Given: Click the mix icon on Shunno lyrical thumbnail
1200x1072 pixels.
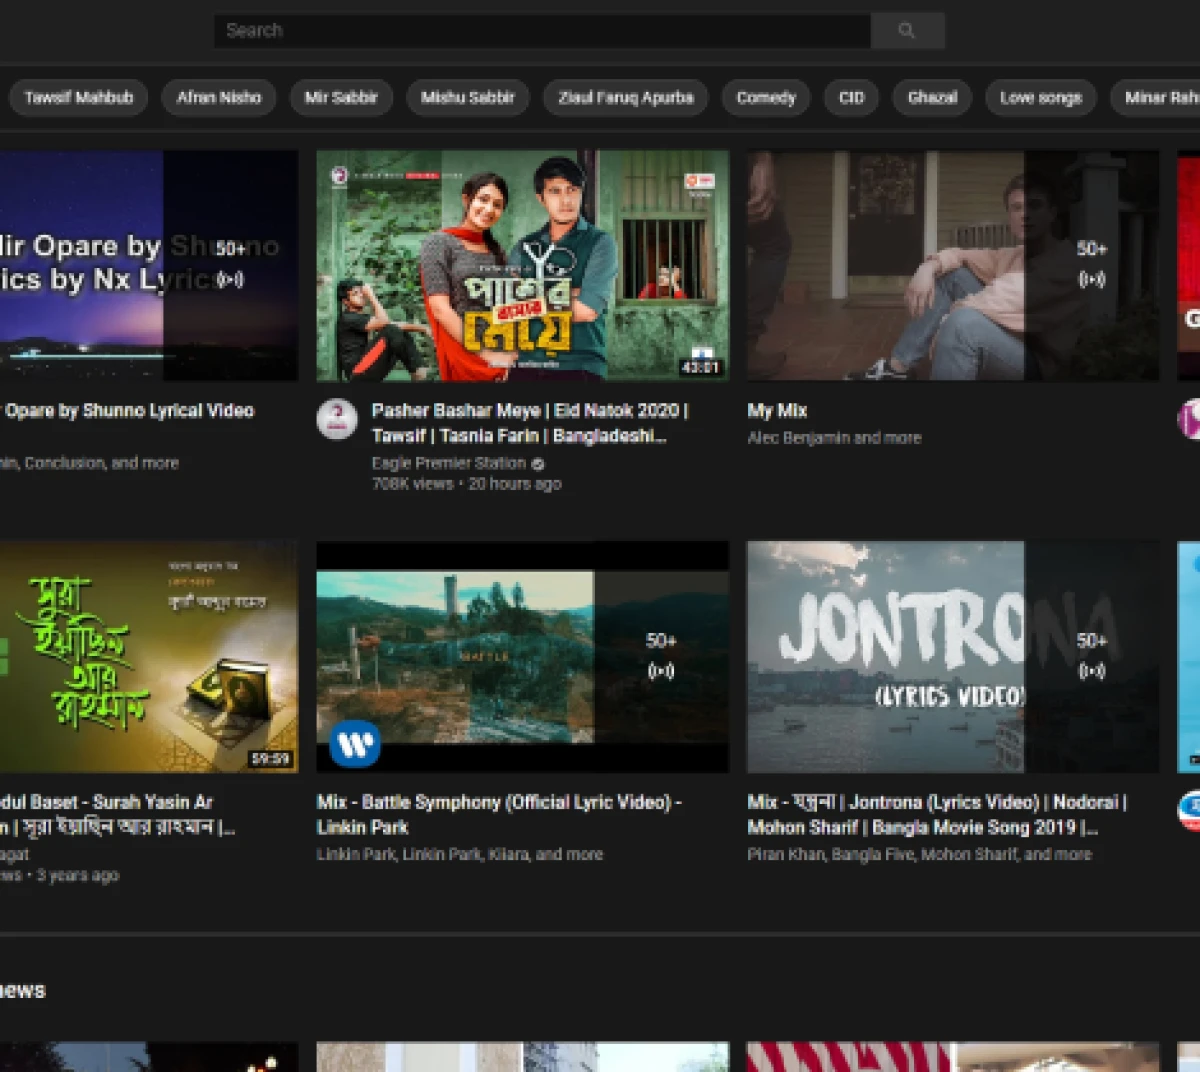Looking at the screenshot, I should pyautogui.click(x=230, y=280).
